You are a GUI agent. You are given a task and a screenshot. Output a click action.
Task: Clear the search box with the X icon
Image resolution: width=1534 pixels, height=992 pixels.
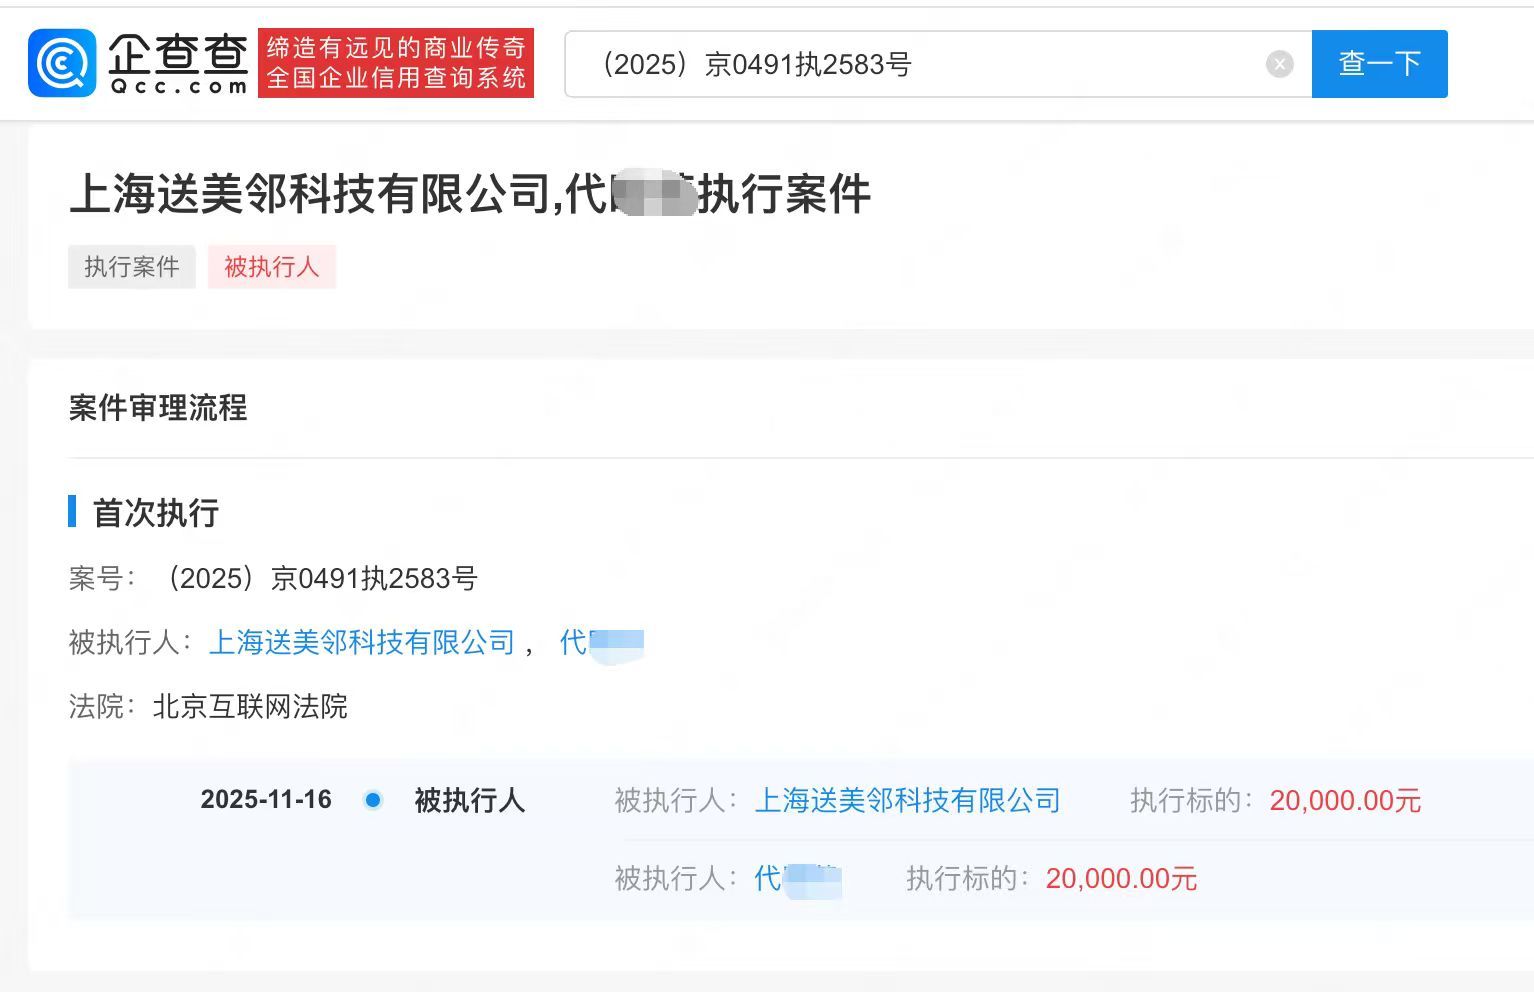1279,64
